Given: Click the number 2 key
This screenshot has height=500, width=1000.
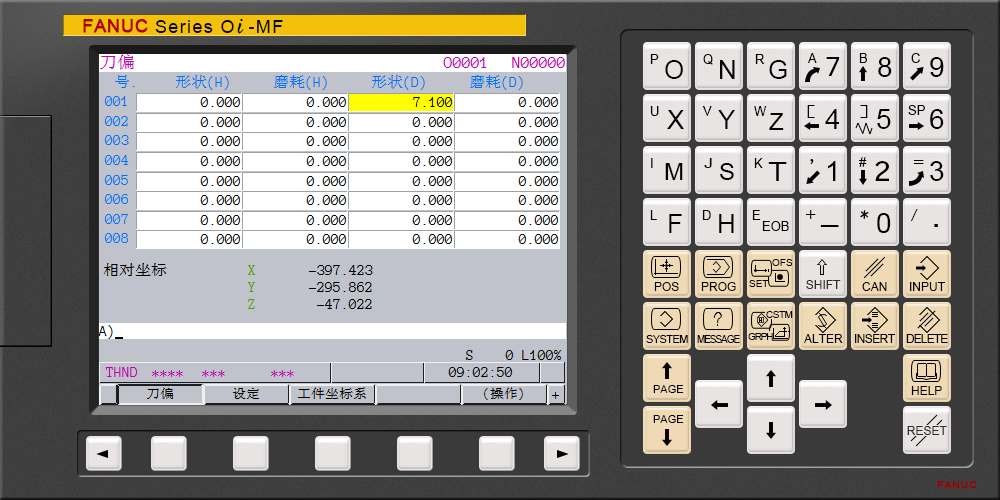Looking at the screenshot, I should point(874,170).
